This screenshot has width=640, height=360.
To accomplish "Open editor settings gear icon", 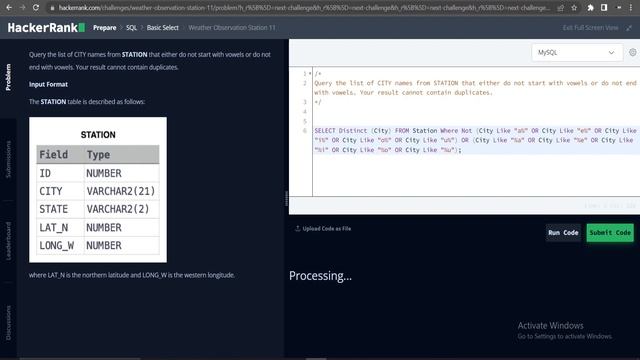I will (632, 52).
